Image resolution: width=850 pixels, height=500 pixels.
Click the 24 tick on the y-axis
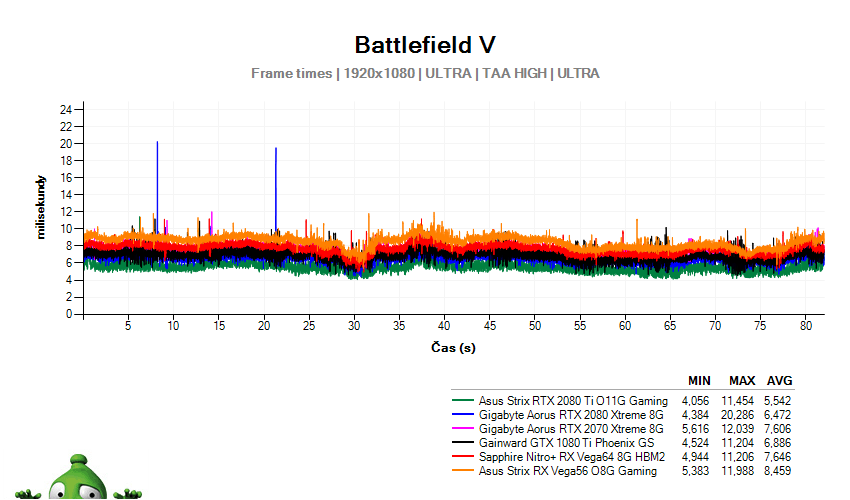point(66,110)
